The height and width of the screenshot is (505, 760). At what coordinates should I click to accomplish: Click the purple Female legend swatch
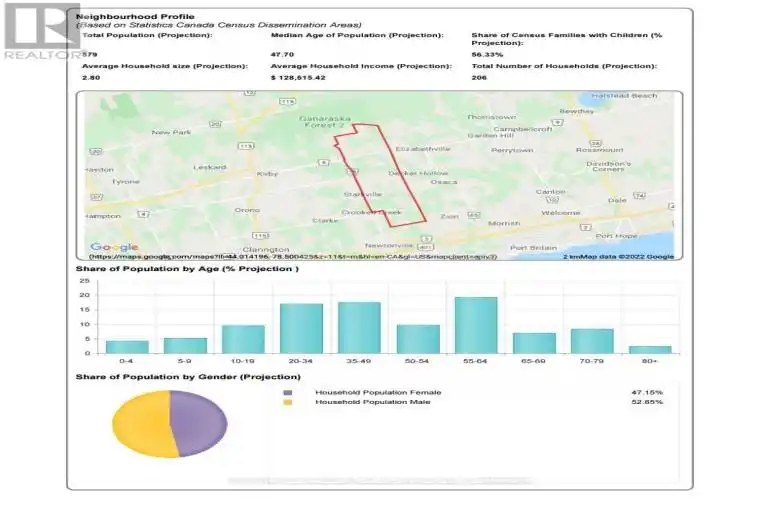(288, 393)
